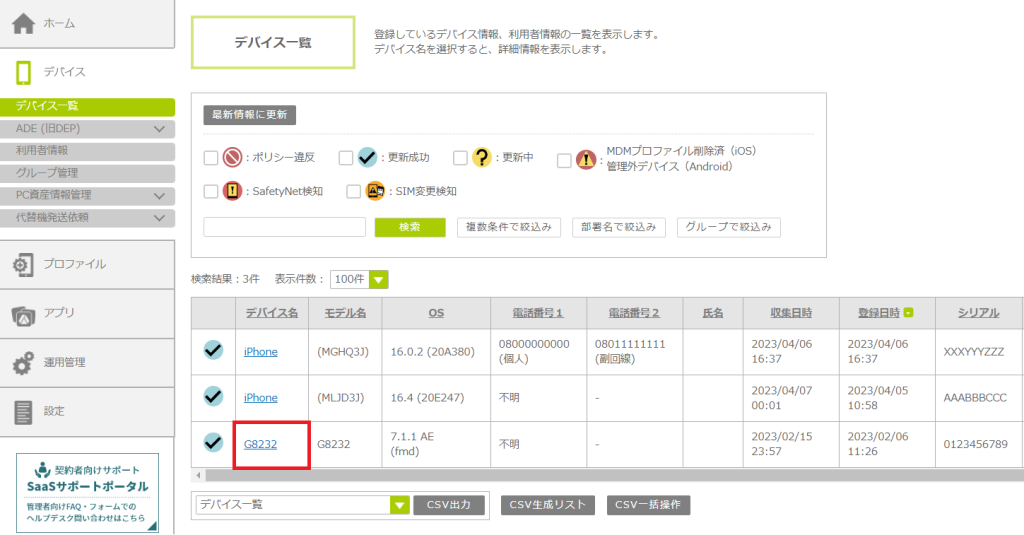Screen dimensions: 1024x535
Task: Open the デバイス一覧 CSV type dropdown
Action: 399,505
